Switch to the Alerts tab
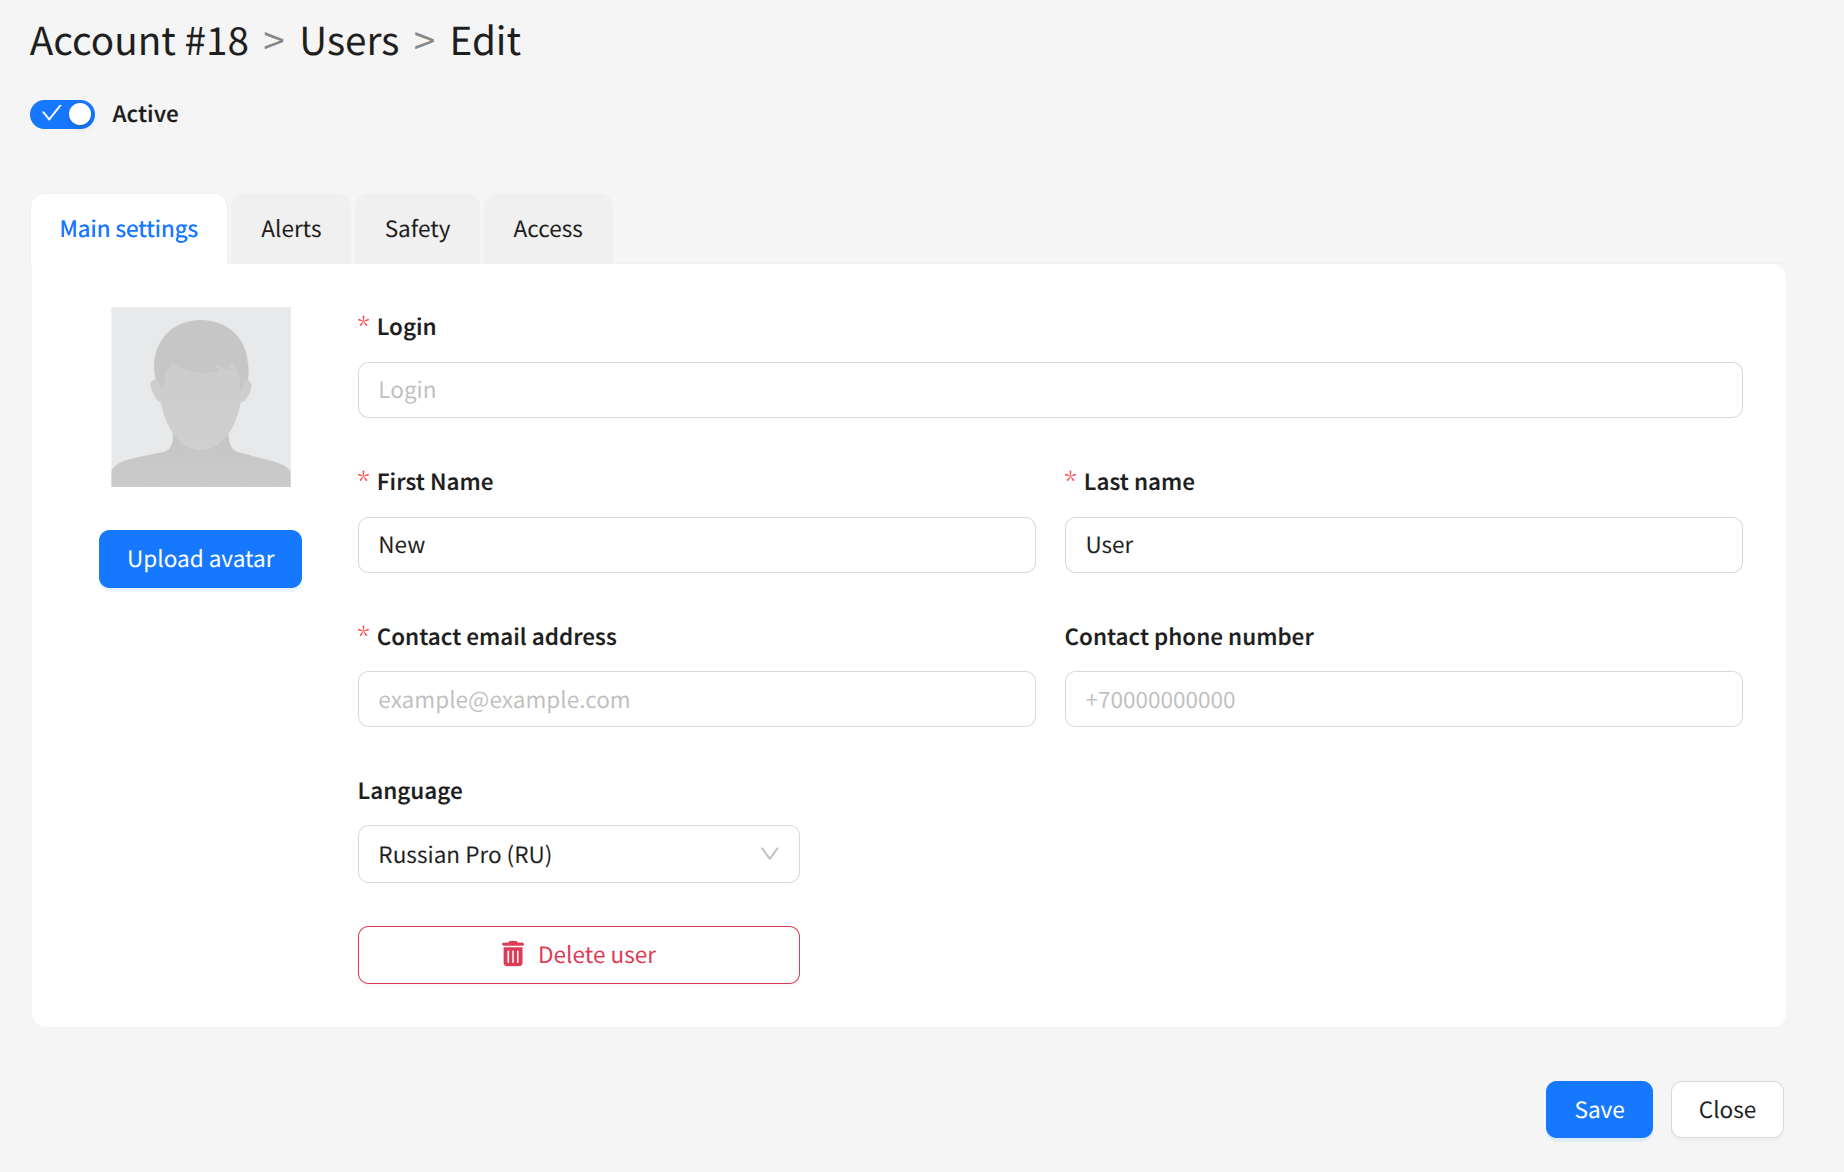This screenshot has height=1172, width=1844. pyautogui.click(x=291, y=229)
